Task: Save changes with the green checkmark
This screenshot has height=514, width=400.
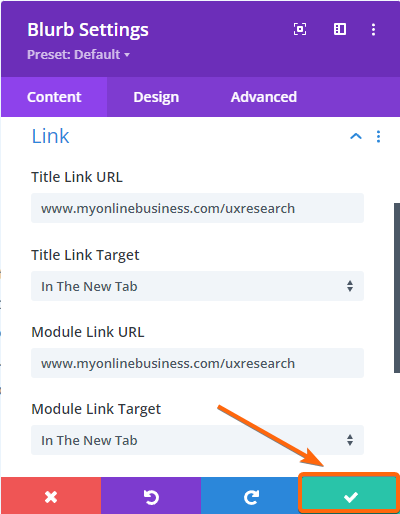Action: [x=350, y=495]
